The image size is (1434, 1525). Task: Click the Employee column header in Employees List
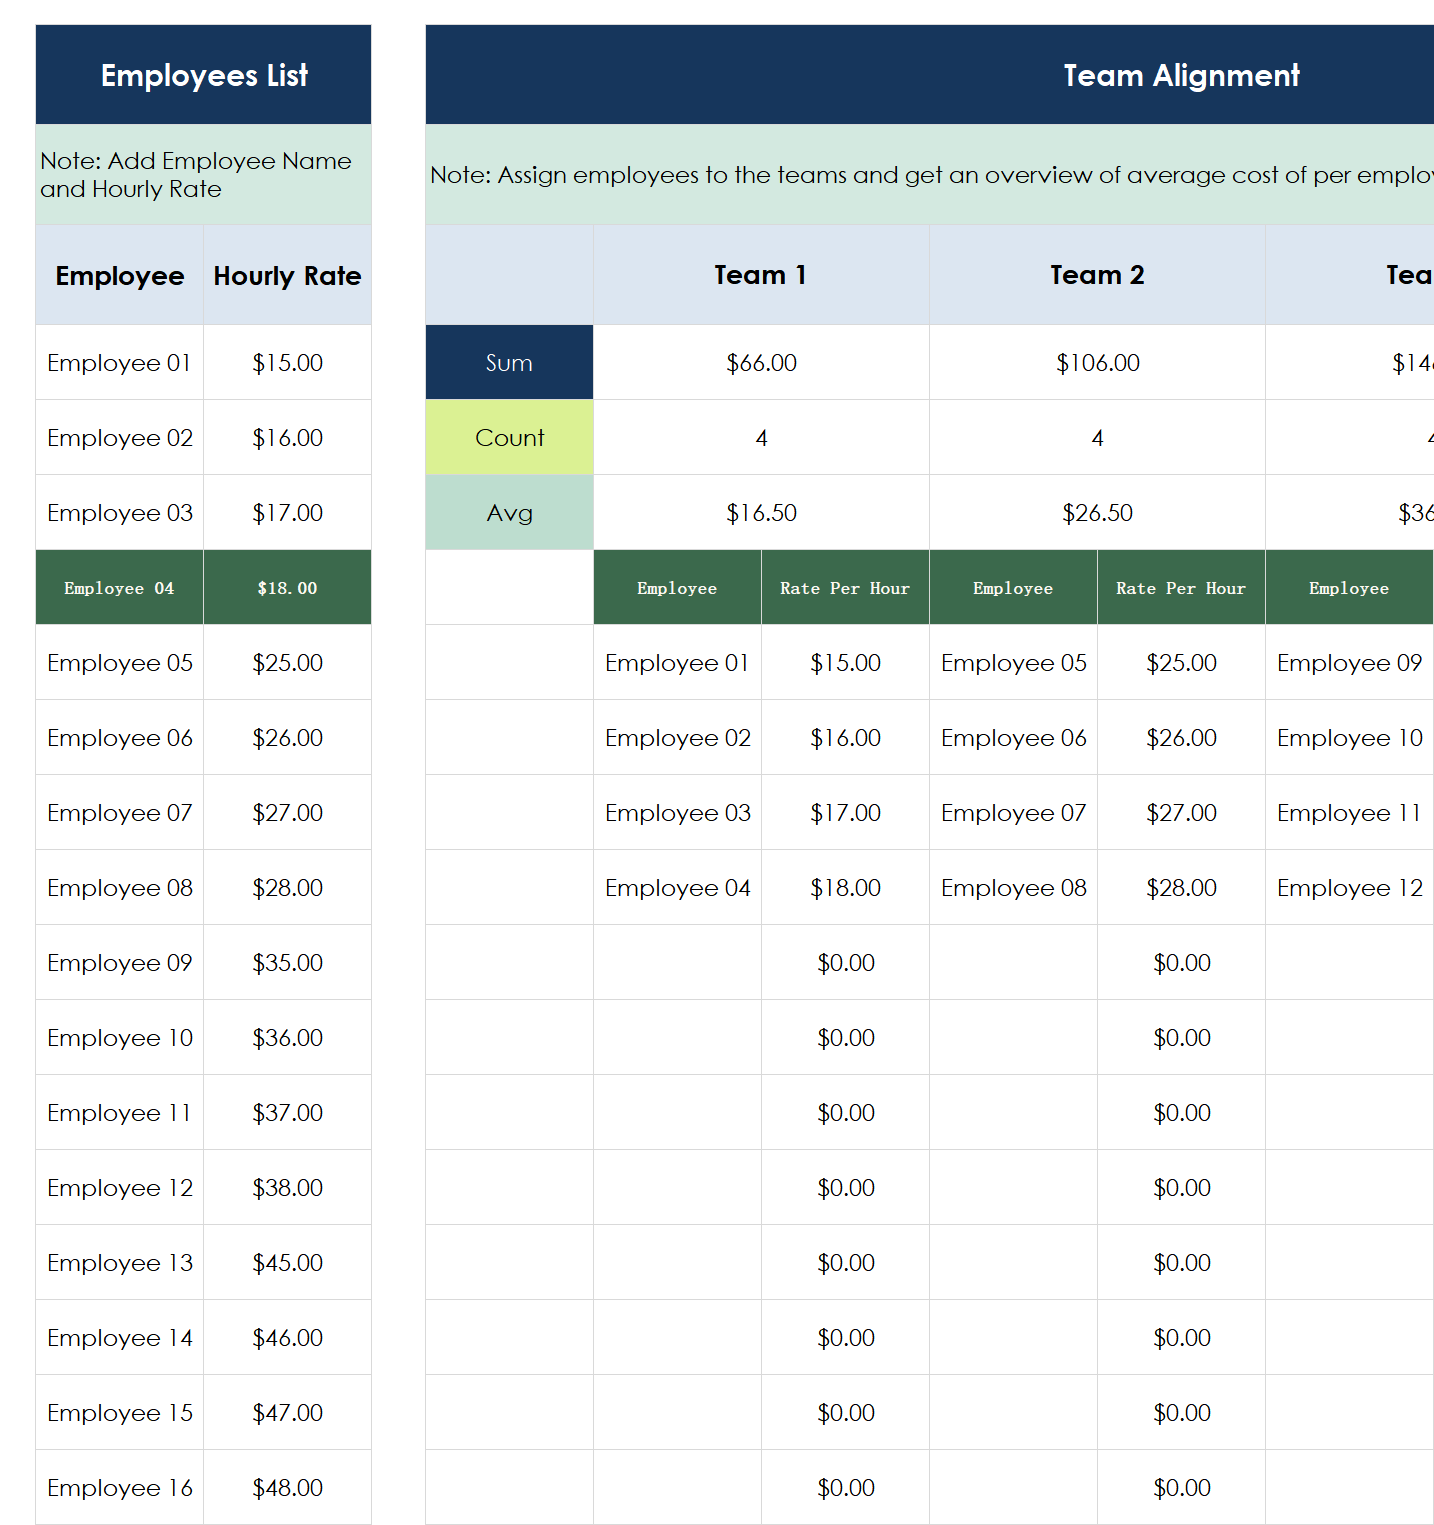(x=120, y=275)
